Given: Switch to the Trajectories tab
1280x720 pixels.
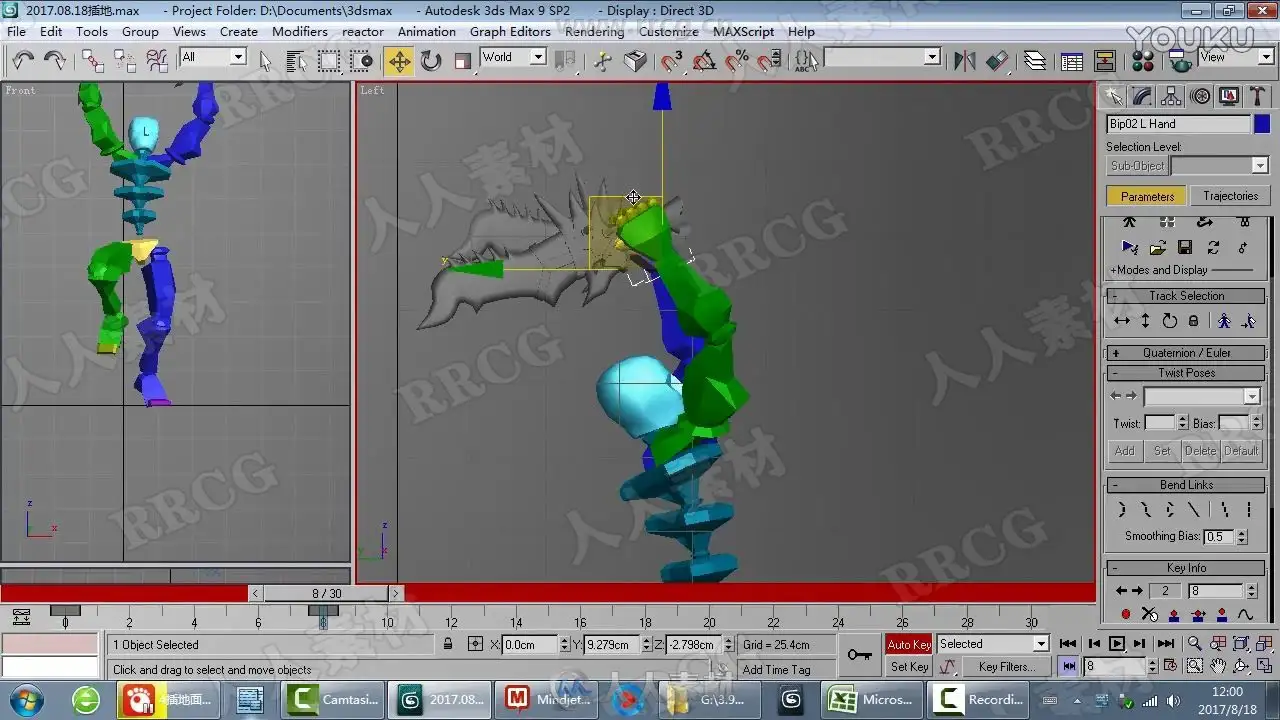Looking at the screenshot, I should click(x=1230, y=196).
